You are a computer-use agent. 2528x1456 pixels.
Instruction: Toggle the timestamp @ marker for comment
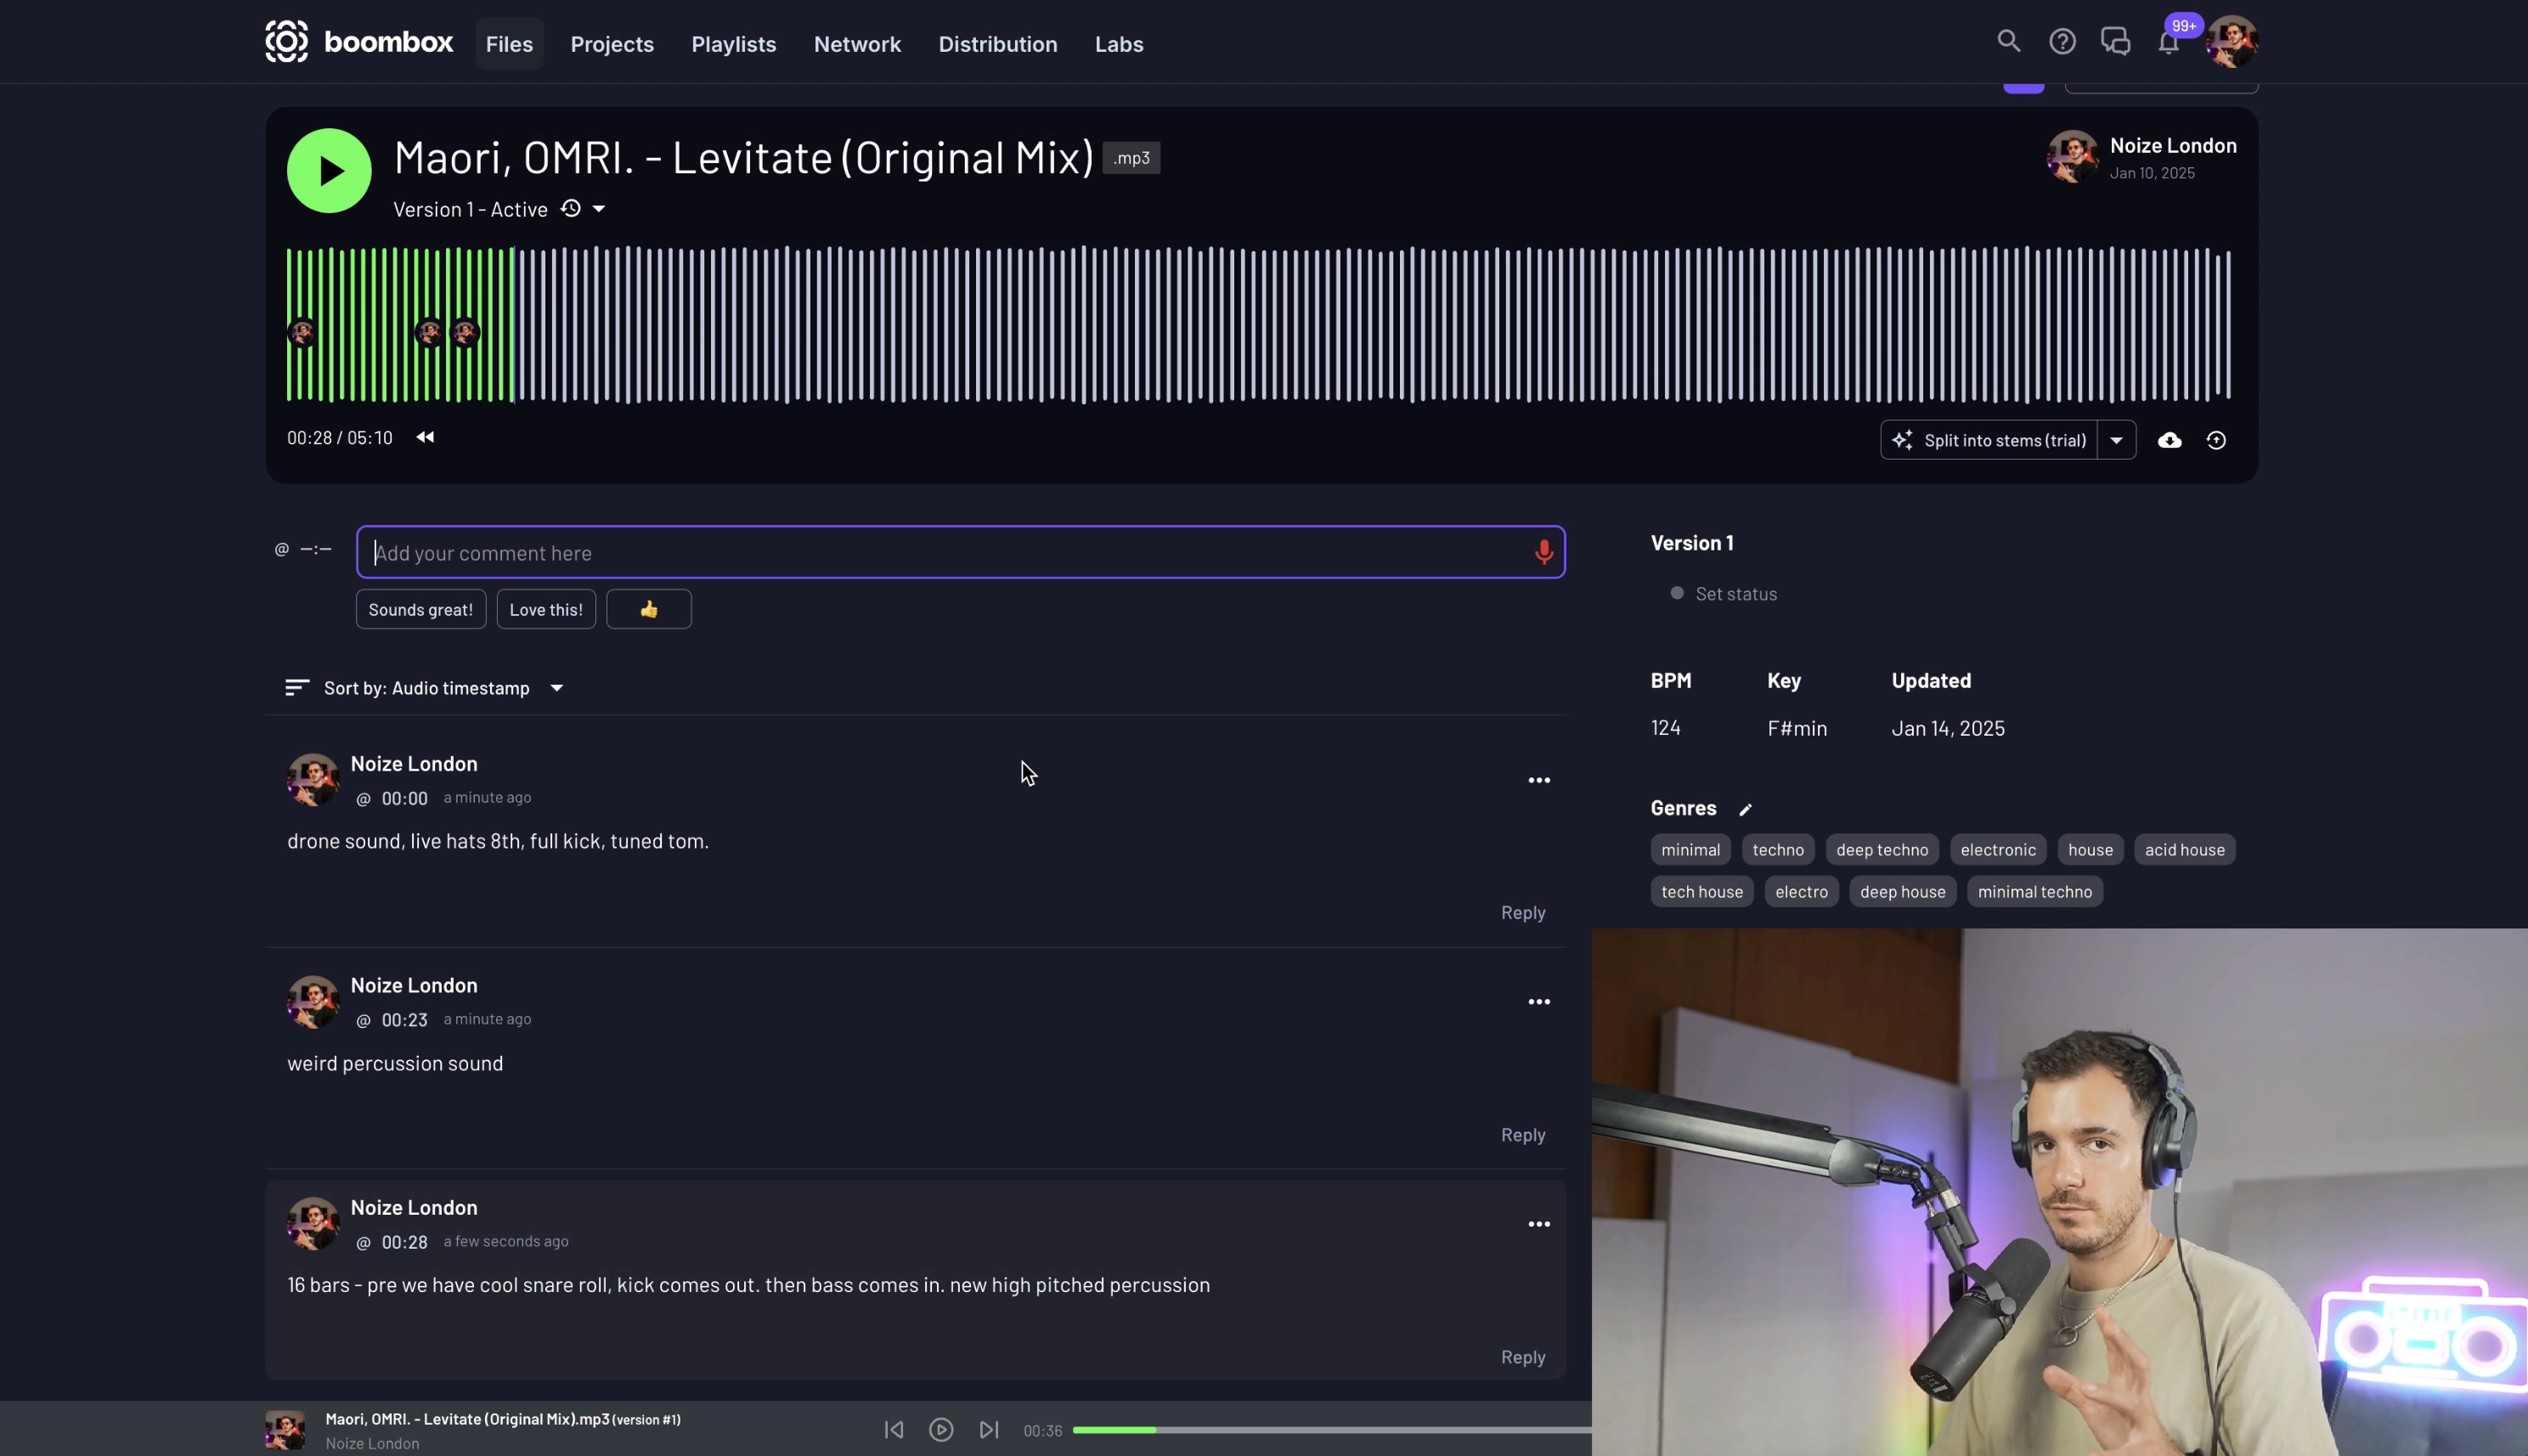(282, 549)
